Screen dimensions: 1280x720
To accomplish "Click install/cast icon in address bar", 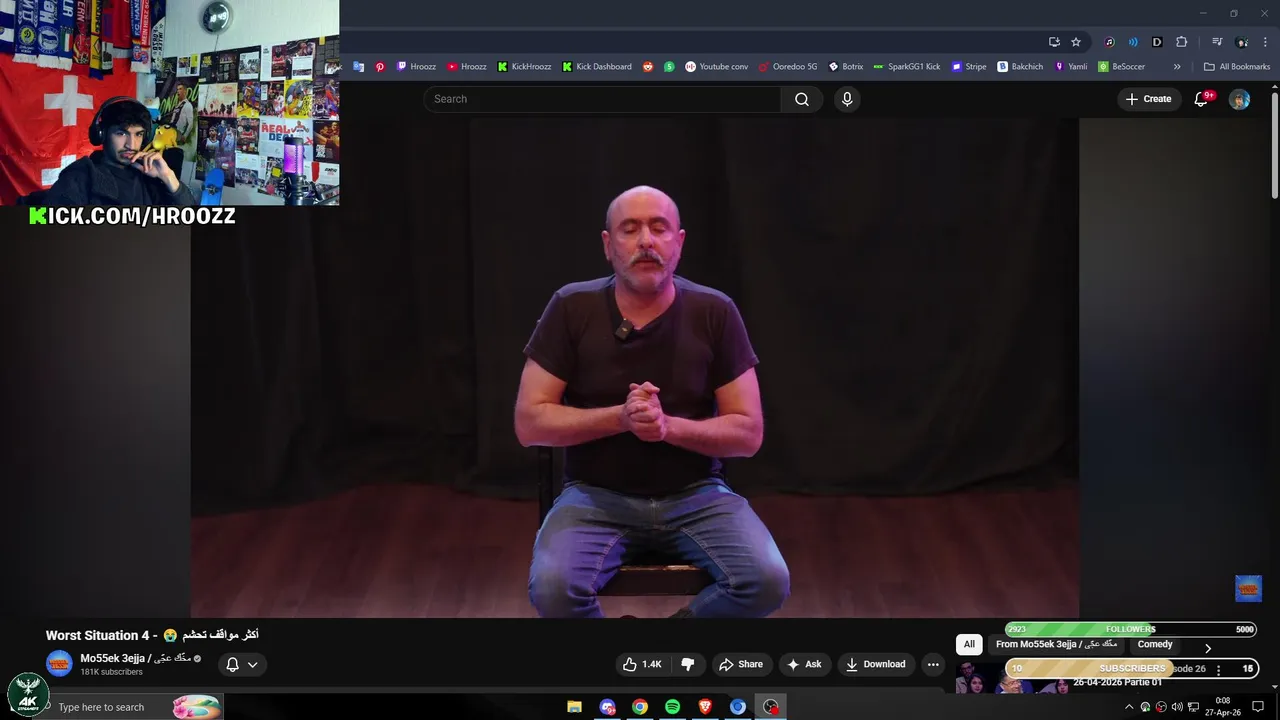I will [1054, 42].
